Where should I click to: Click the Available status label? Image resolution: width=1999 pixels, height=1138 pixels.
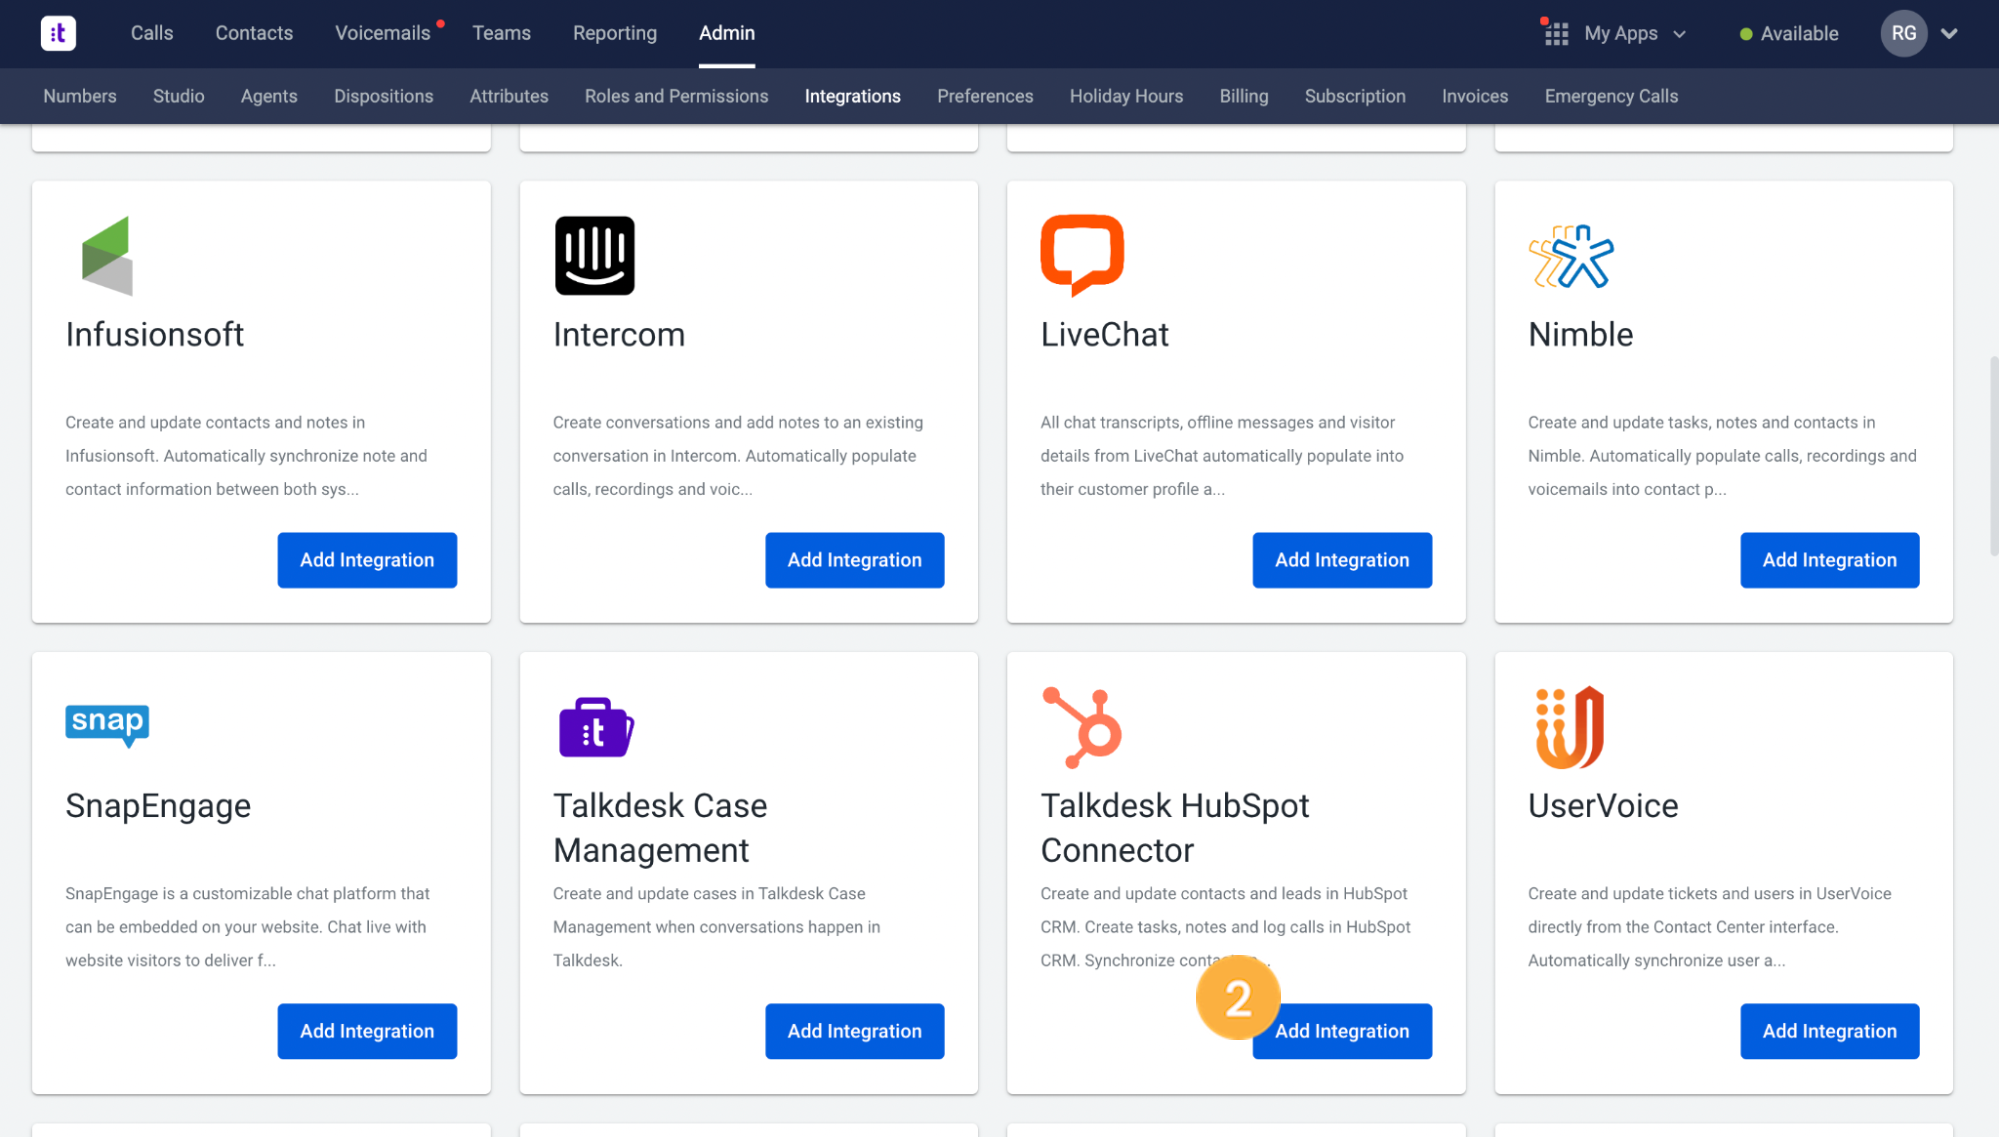[1799, 34]
